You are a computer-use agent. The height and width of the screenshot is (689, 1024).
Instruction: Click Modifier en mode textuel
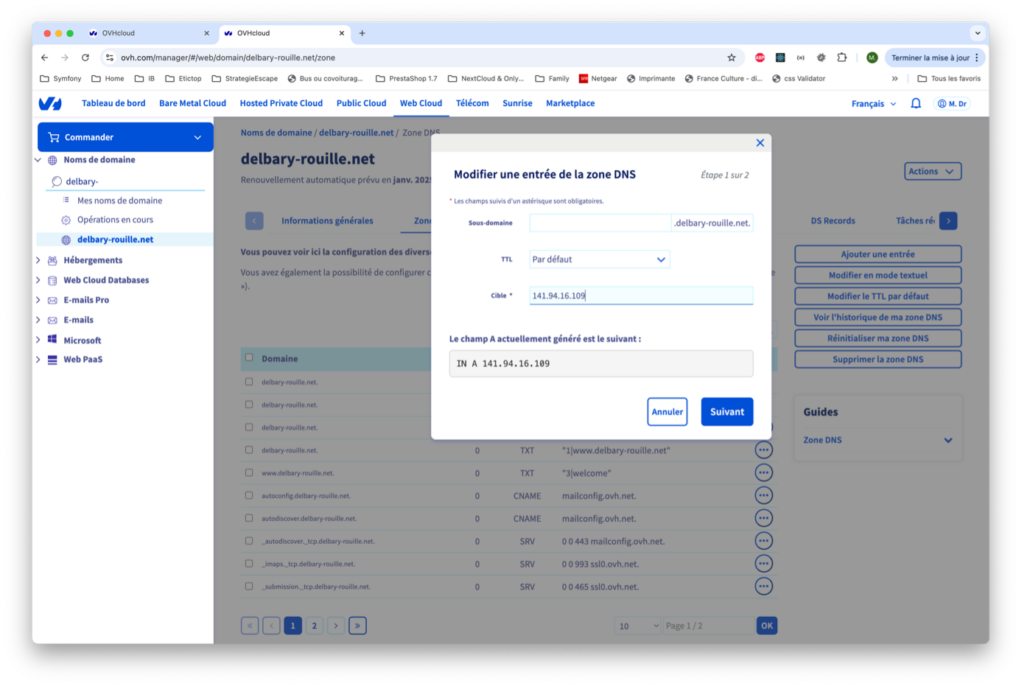[878, 275]
